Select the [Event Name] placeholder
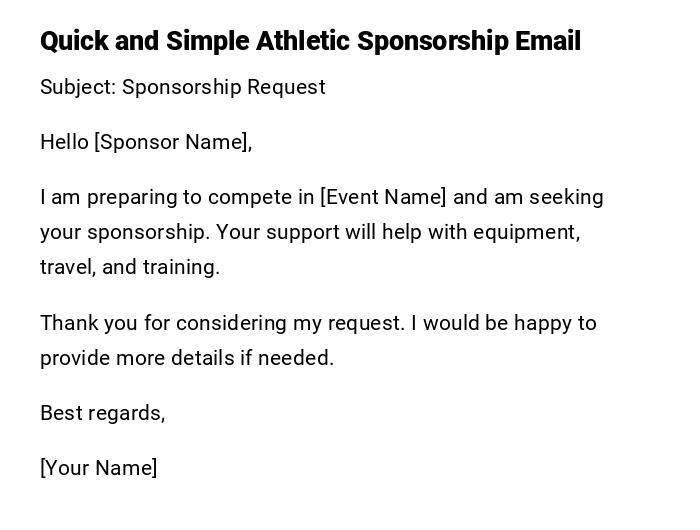The height and width of the screenshot is (530, 700). [383, 197]
